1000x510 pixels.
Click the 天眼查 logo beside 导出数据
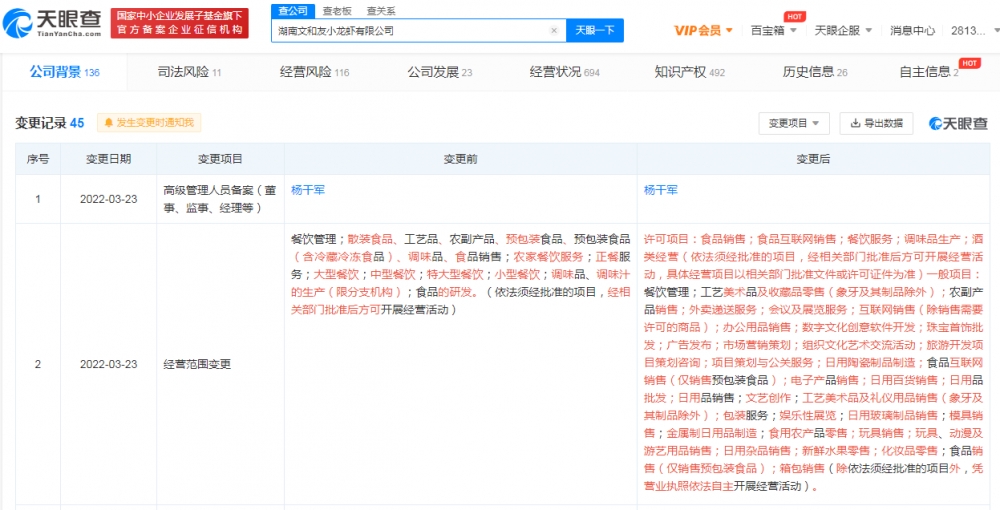[x=958, y=123]
